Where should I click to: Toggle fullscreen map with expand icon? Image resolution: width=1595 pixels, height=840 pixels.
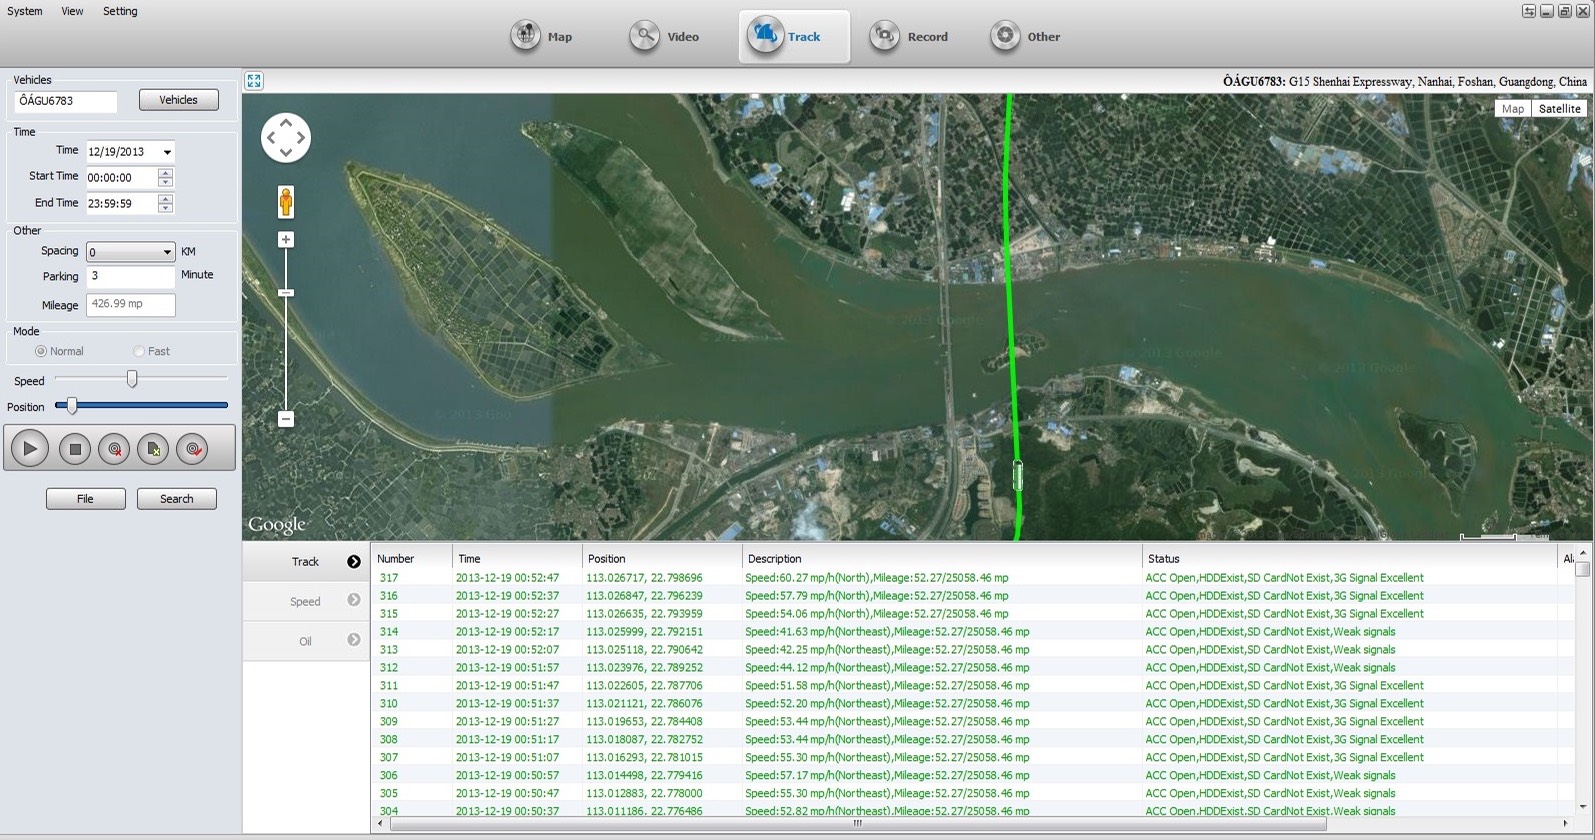coord(254,81)
